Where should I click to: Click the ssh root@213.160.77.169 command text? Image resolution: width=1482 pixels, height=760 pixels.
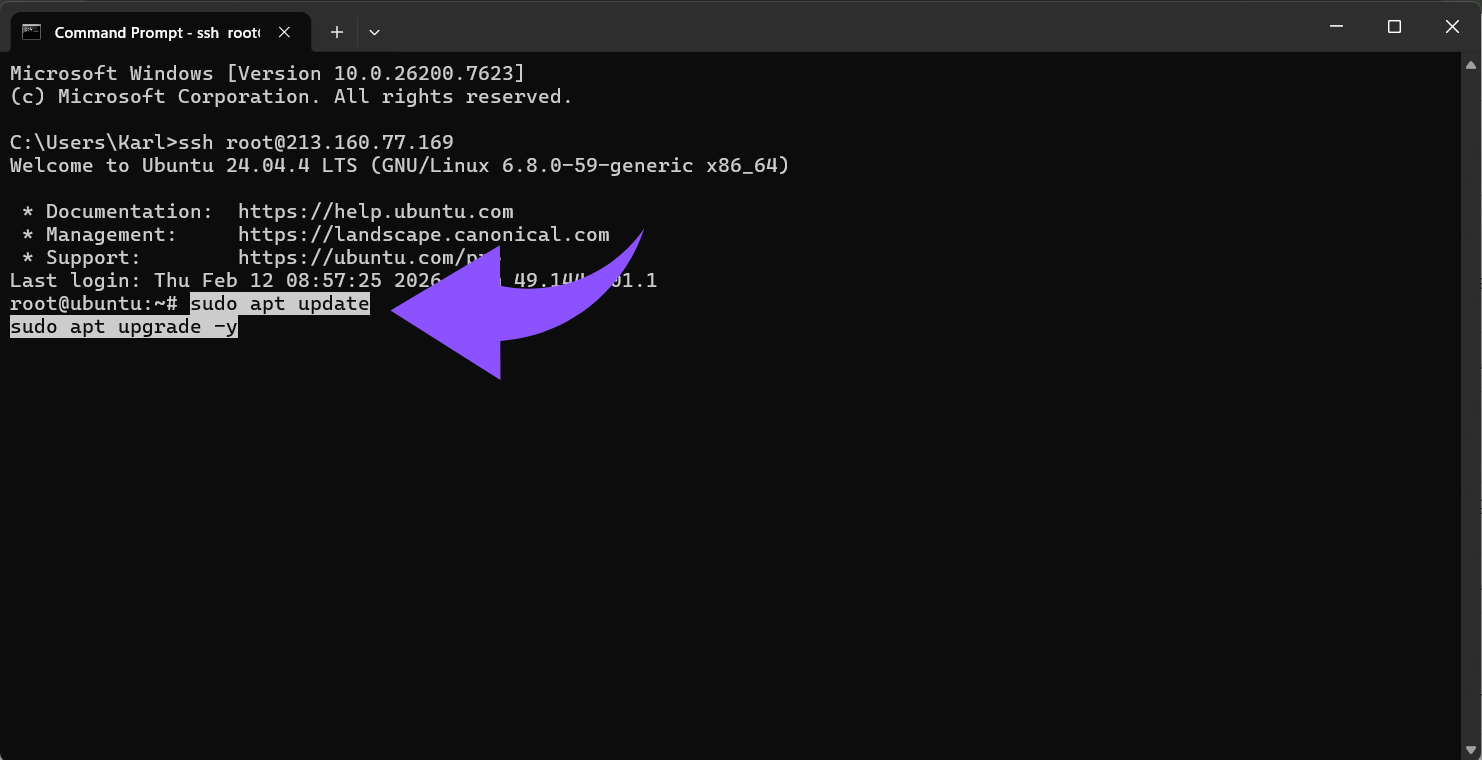(x=321, y=142)
